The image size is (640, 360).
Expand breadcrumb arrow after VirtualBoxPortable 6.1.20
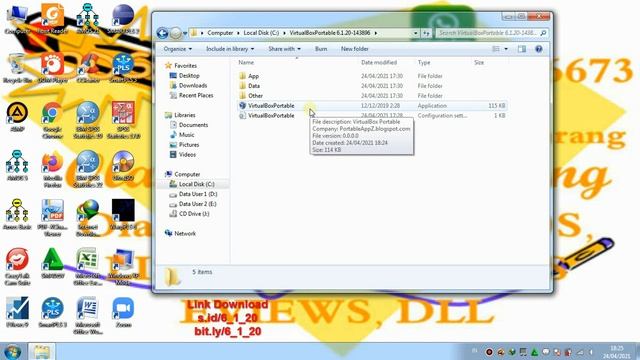coord(376,33)
